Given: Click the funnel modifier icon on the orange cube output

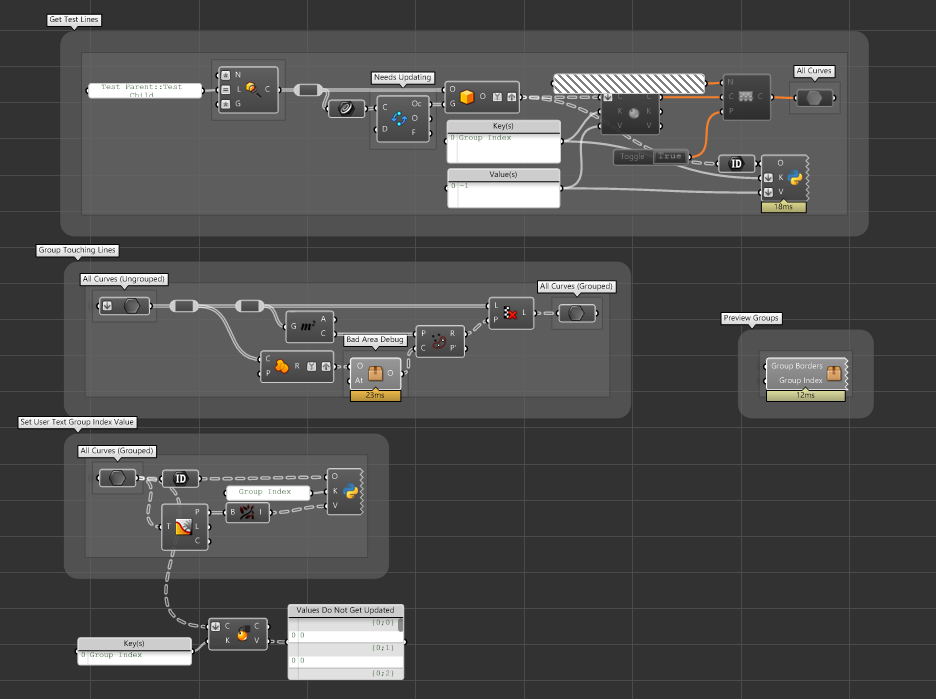Looking at the screenshot, I should [497, 97].
